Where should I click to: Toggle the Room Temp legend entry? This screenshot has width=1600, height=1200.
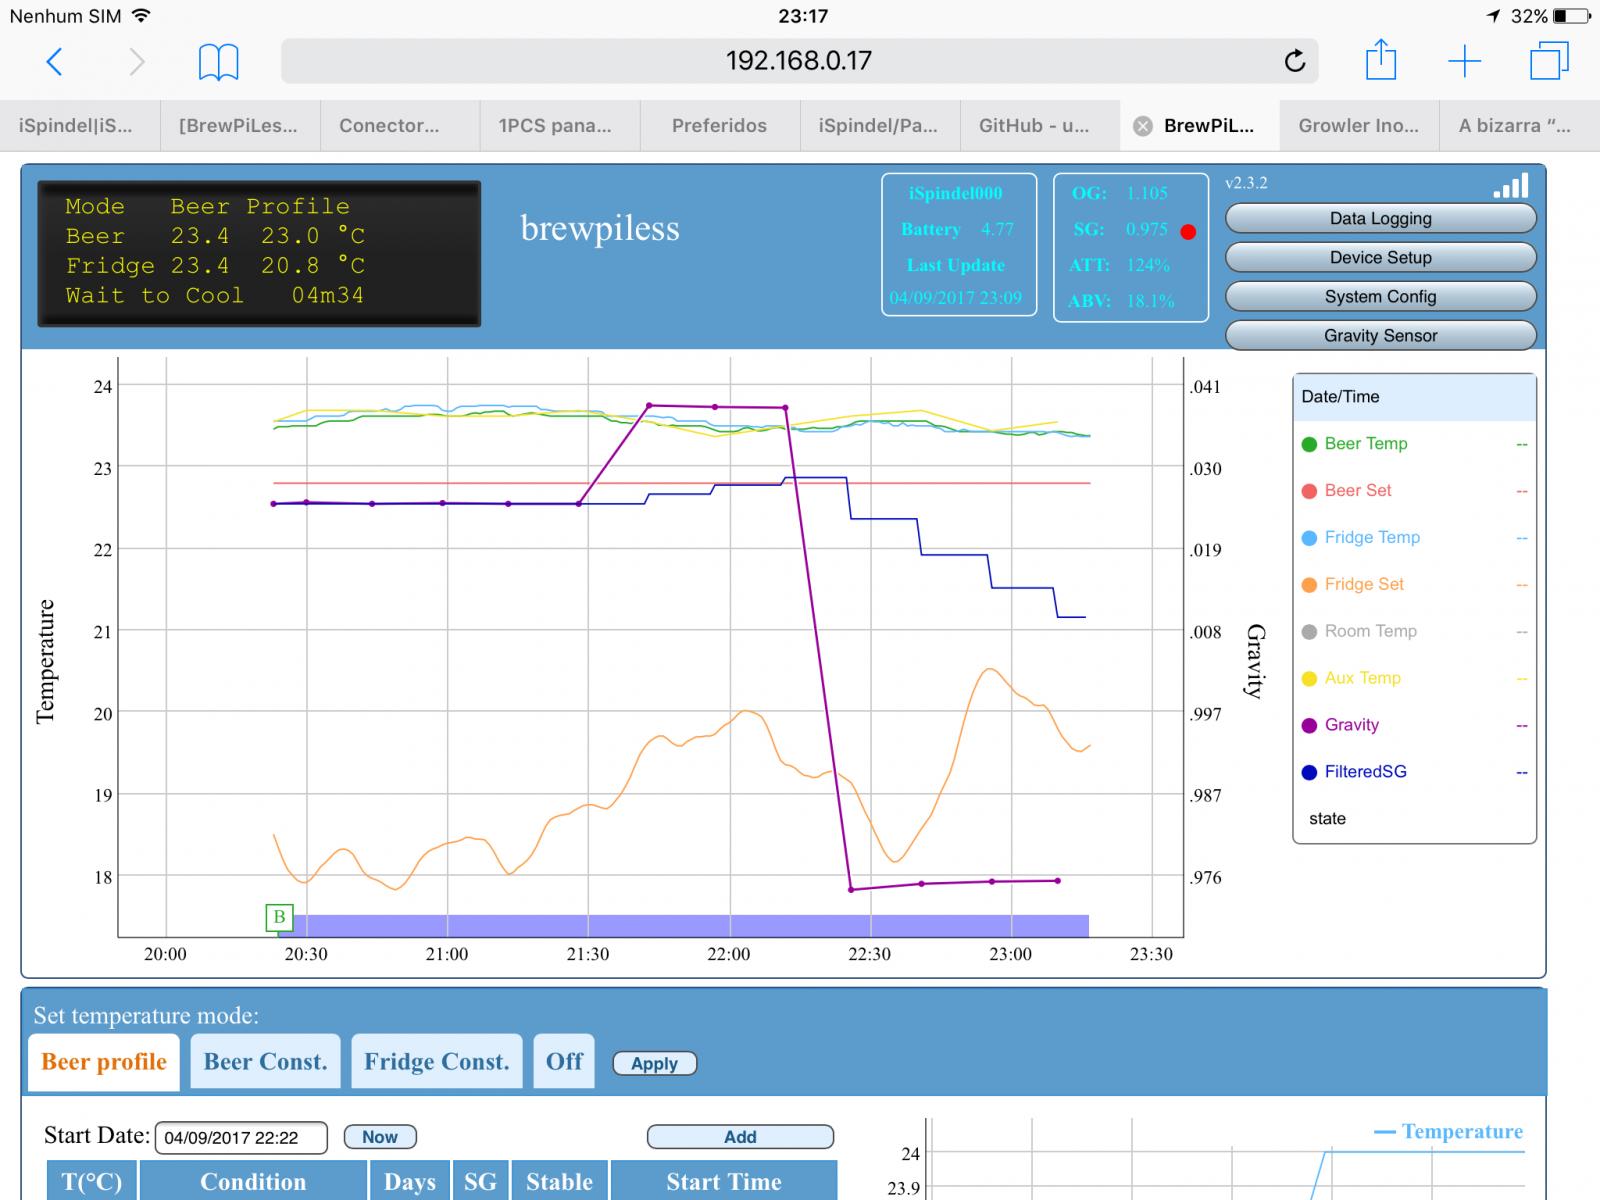(1415, 632)
